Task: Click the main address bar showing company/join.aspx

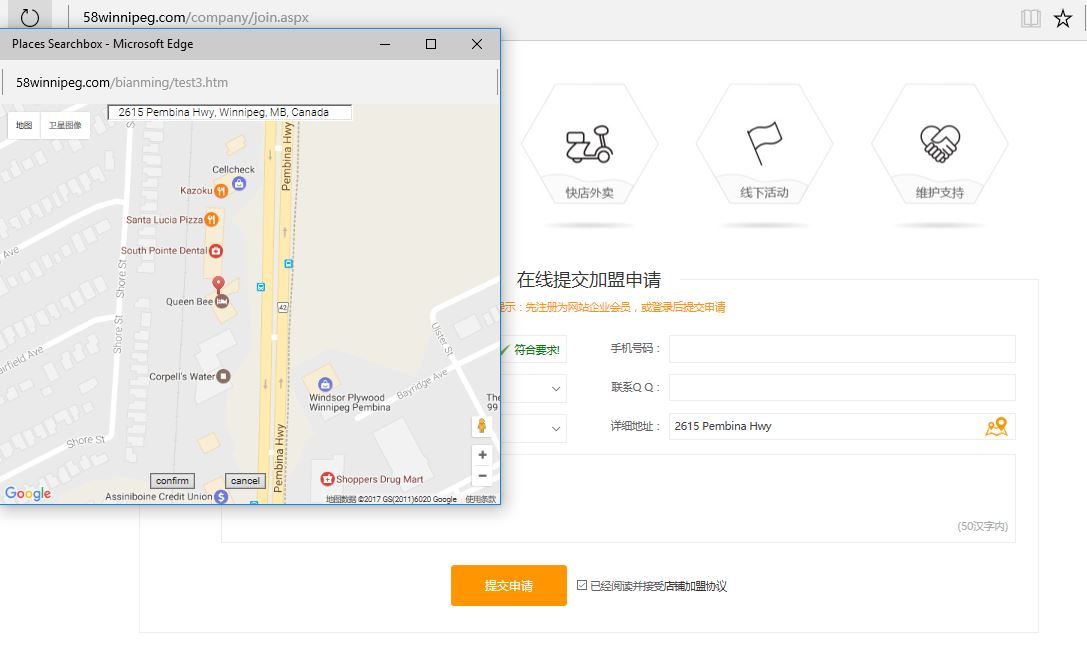Action: click(196, 17)
